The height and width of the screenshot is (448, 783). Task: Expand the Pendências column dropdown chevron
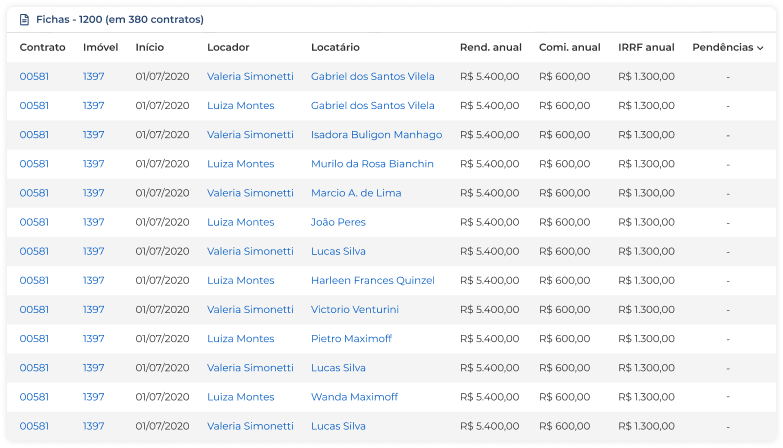coord(760,48)
